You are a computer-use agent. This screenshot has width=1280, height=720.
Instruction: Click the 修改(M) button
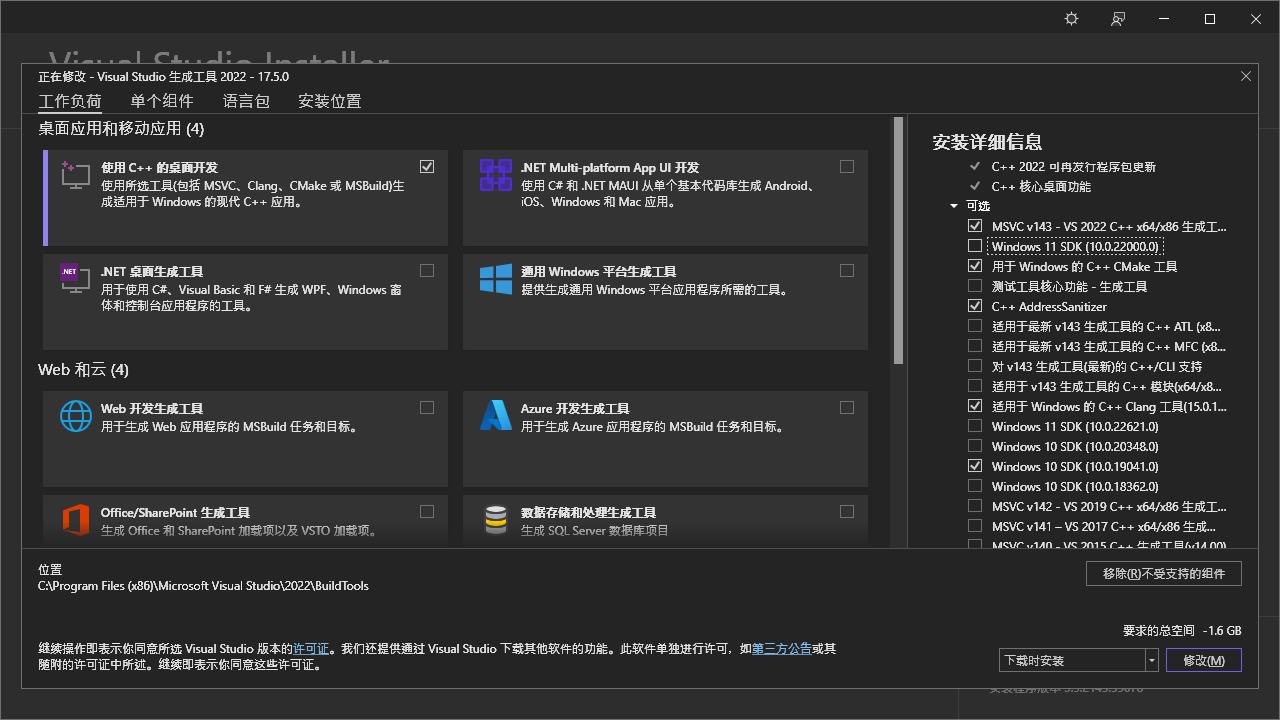1203,660
